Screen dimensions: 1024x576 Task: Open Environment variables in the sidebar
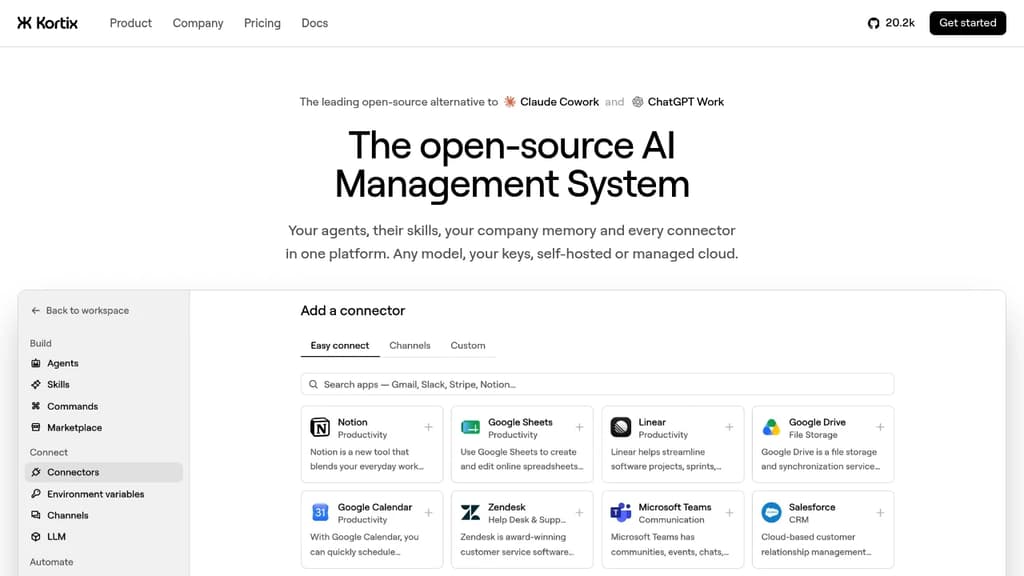tap(104, 494)
